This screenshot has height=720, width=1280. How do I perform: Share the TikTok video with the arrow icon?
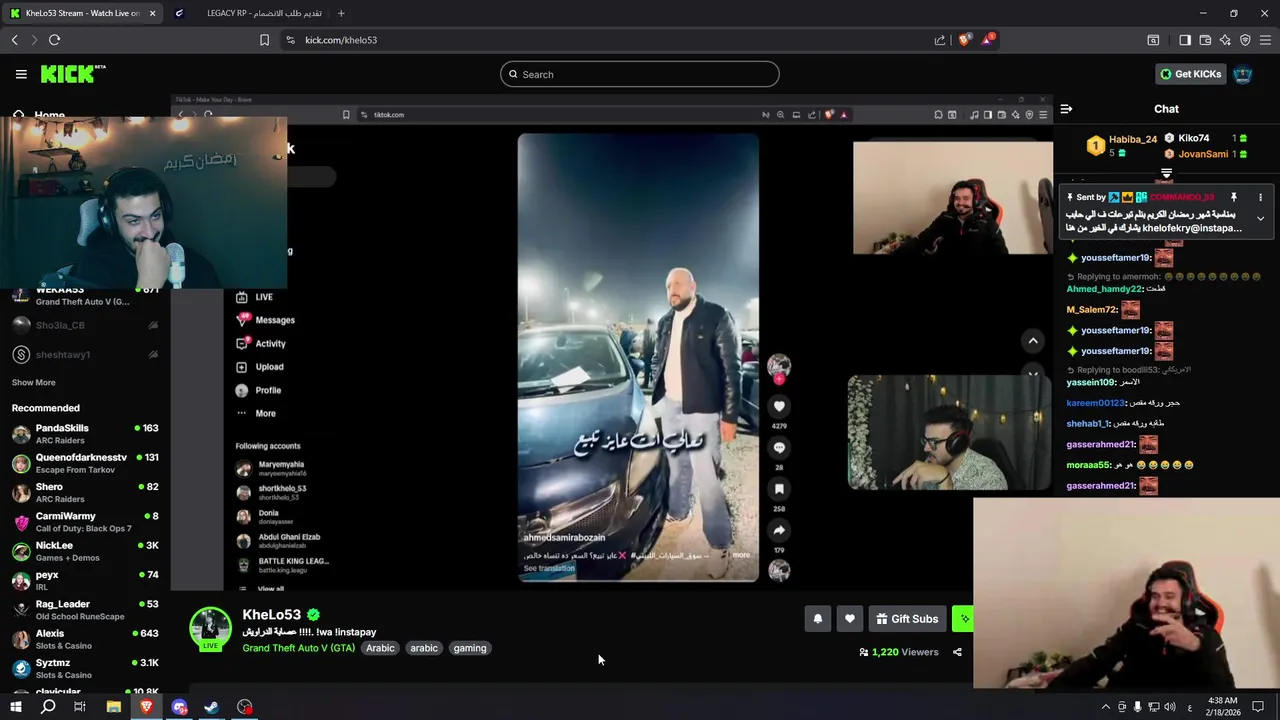(779, 530)
